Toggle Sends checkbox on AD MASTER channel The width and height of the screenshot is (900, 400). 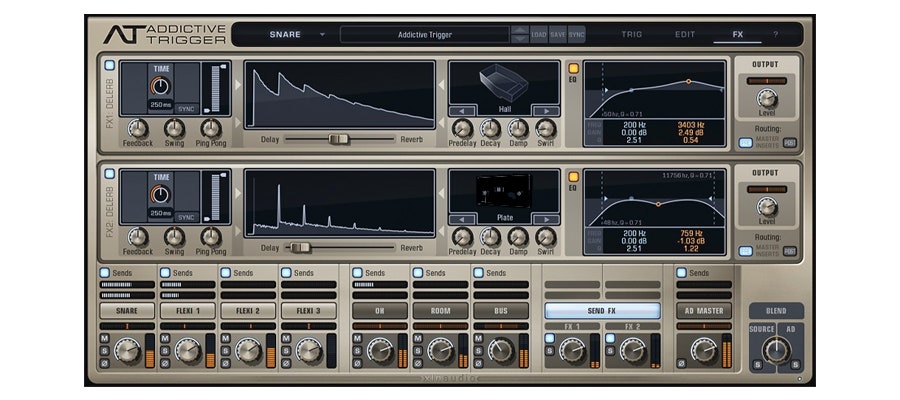pyautogui.click(x=681, y=272)
